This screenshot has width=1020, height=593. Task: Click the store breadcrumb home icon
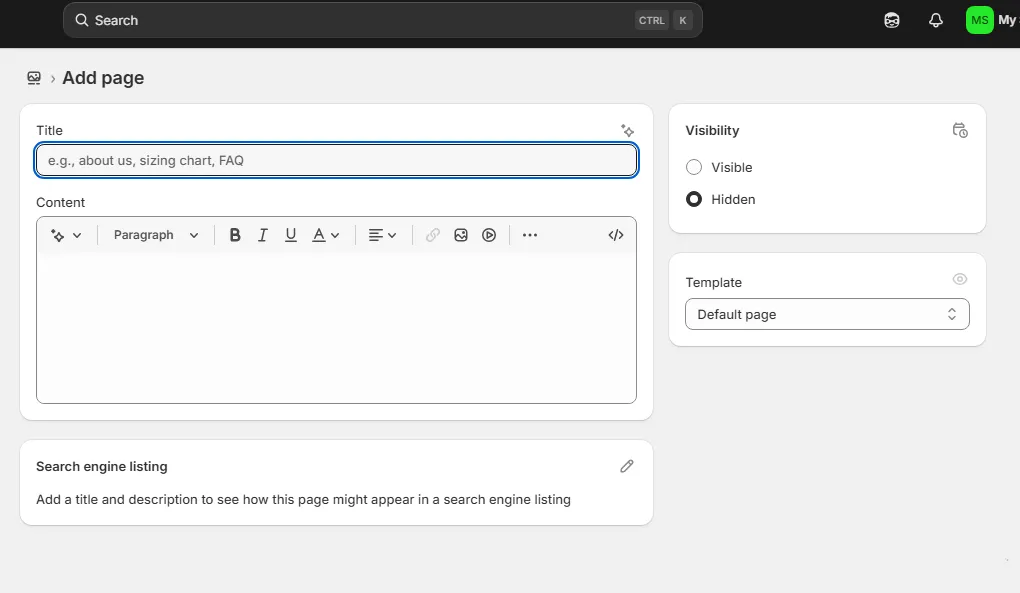click(x=34, y=77)
